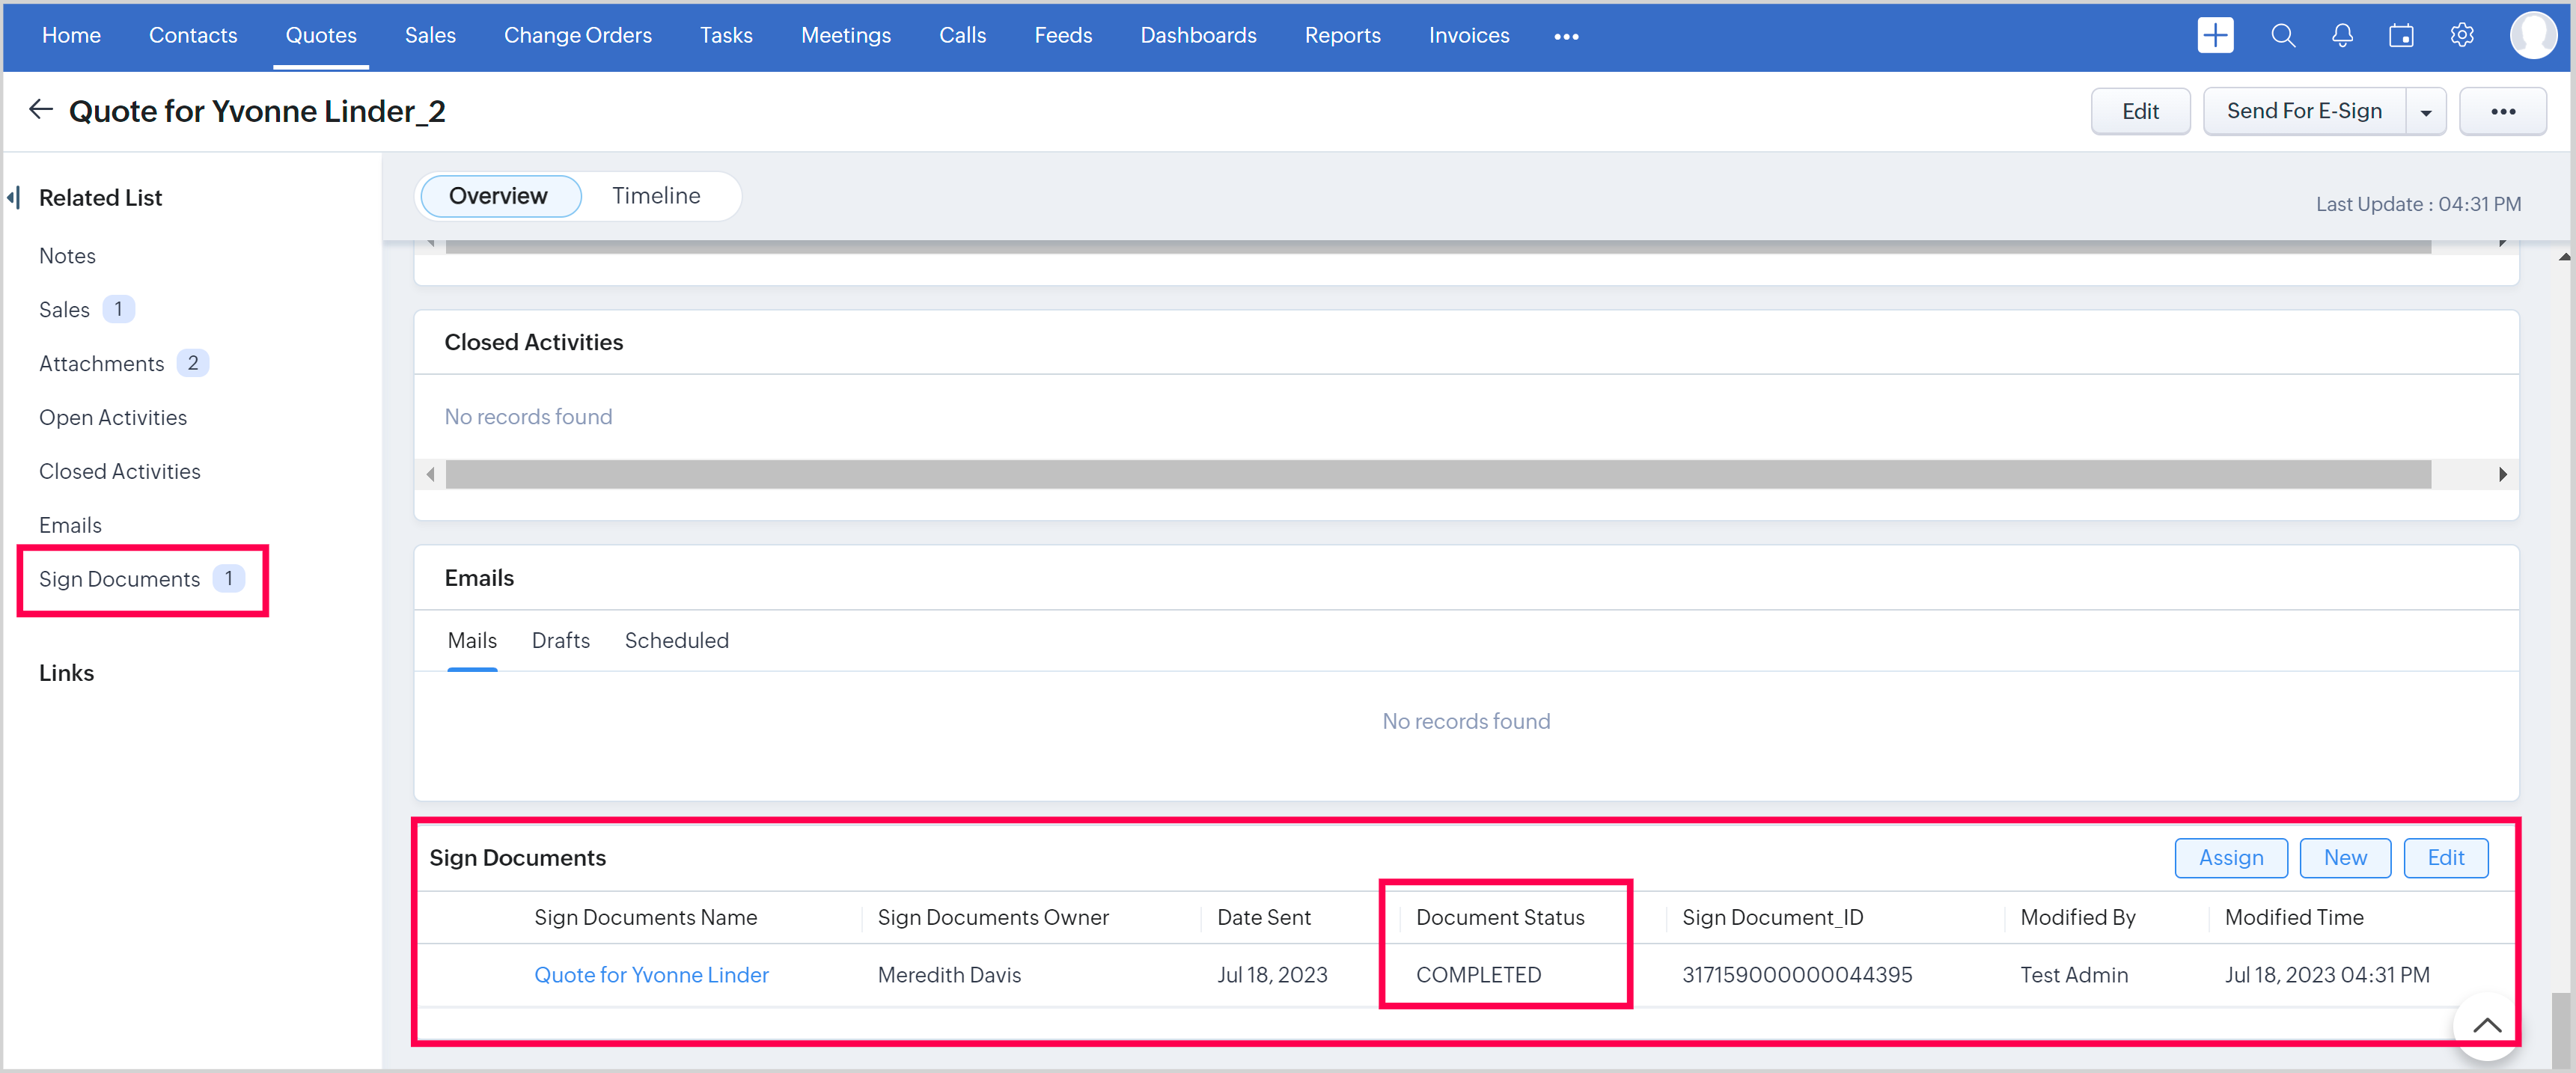Click the Assign button in Sign Documents
Image resolution: width=2576 pixels, height=1073 pixels.
(x=2230, y=858)
